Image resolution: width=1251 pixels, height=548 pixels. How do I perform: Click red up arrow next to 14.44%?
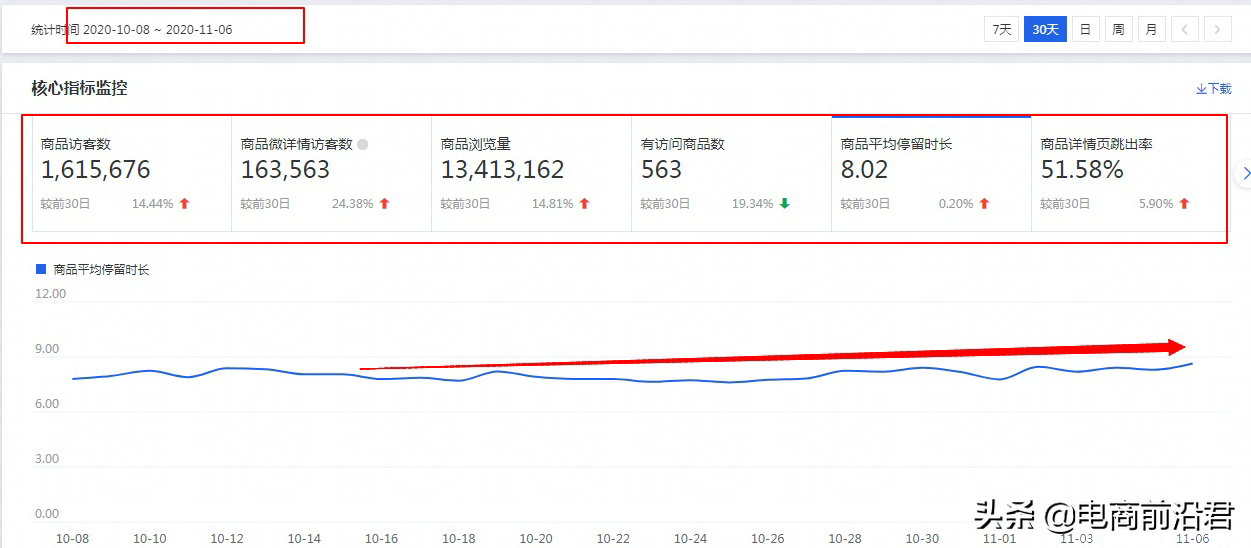click(x=184, y=204)
